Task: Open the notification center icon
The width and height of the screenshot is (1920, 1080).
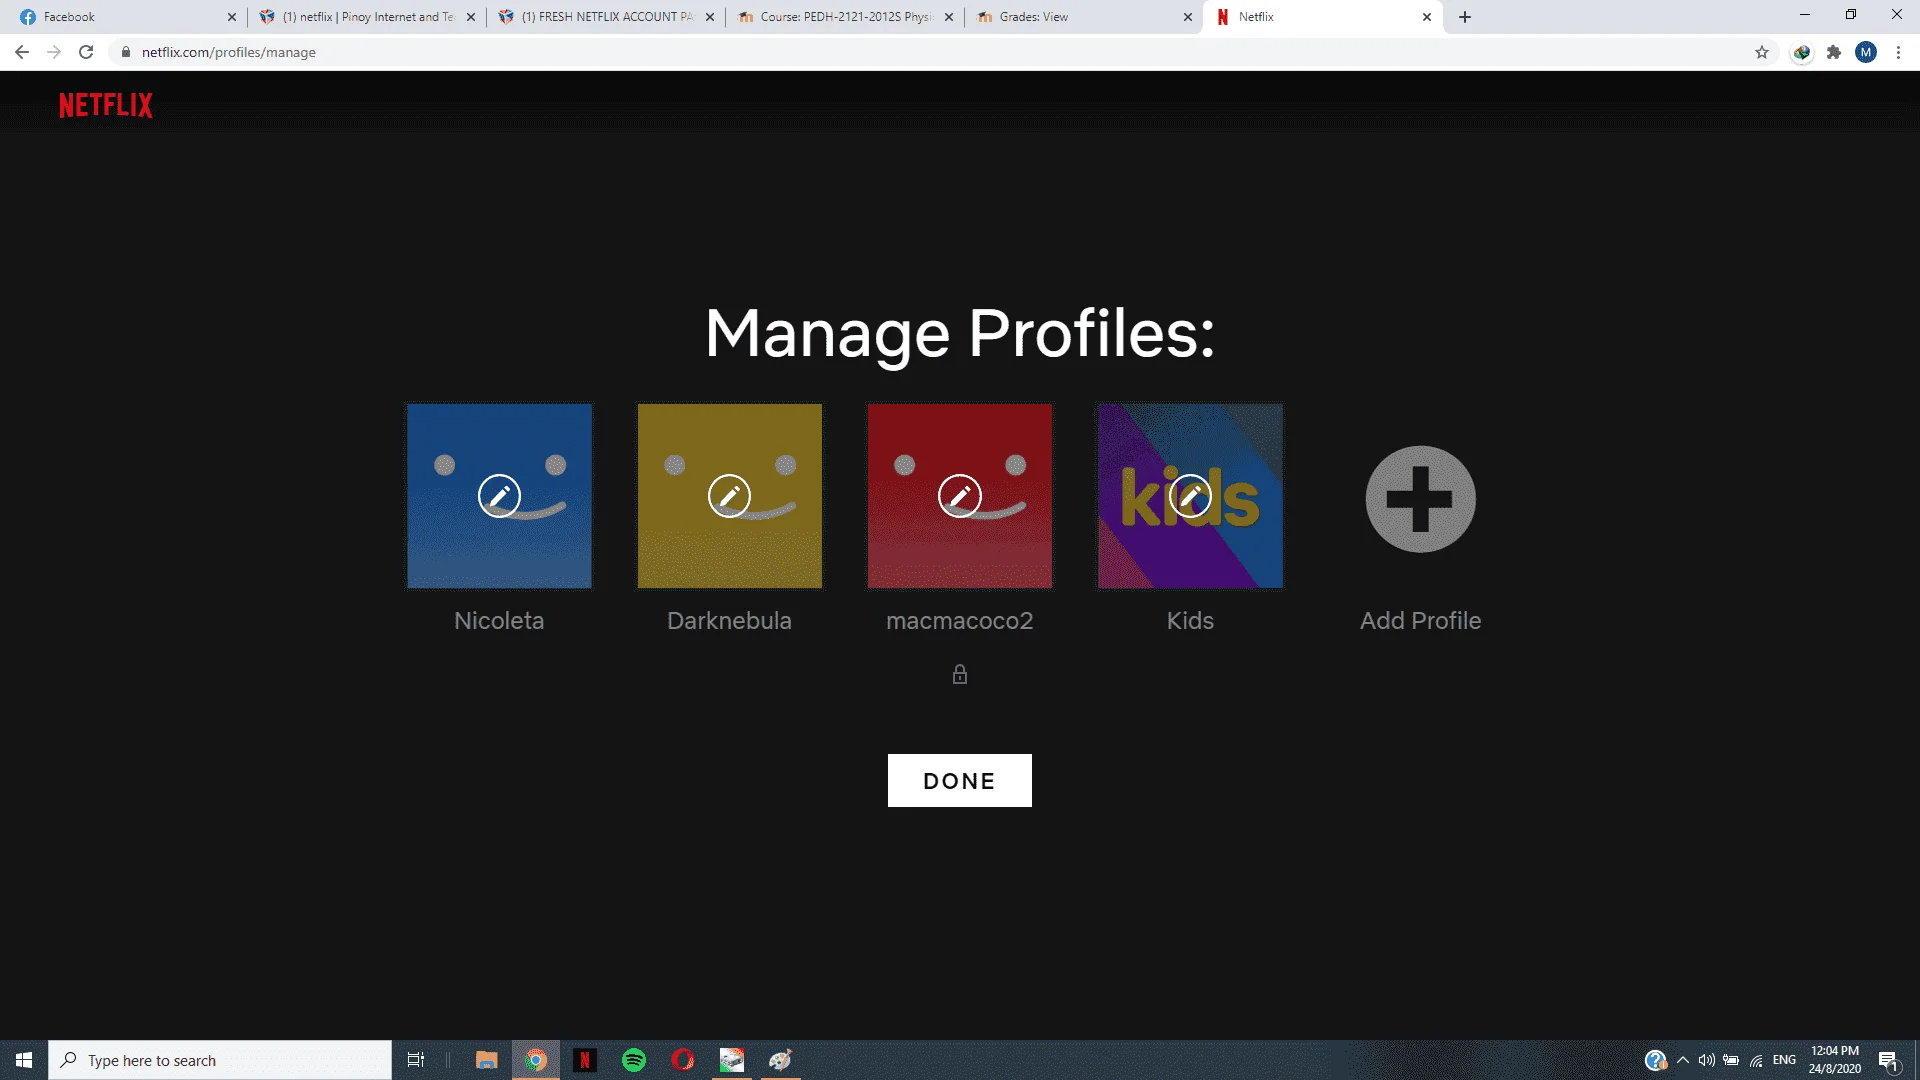Action: point(1888,1060)
